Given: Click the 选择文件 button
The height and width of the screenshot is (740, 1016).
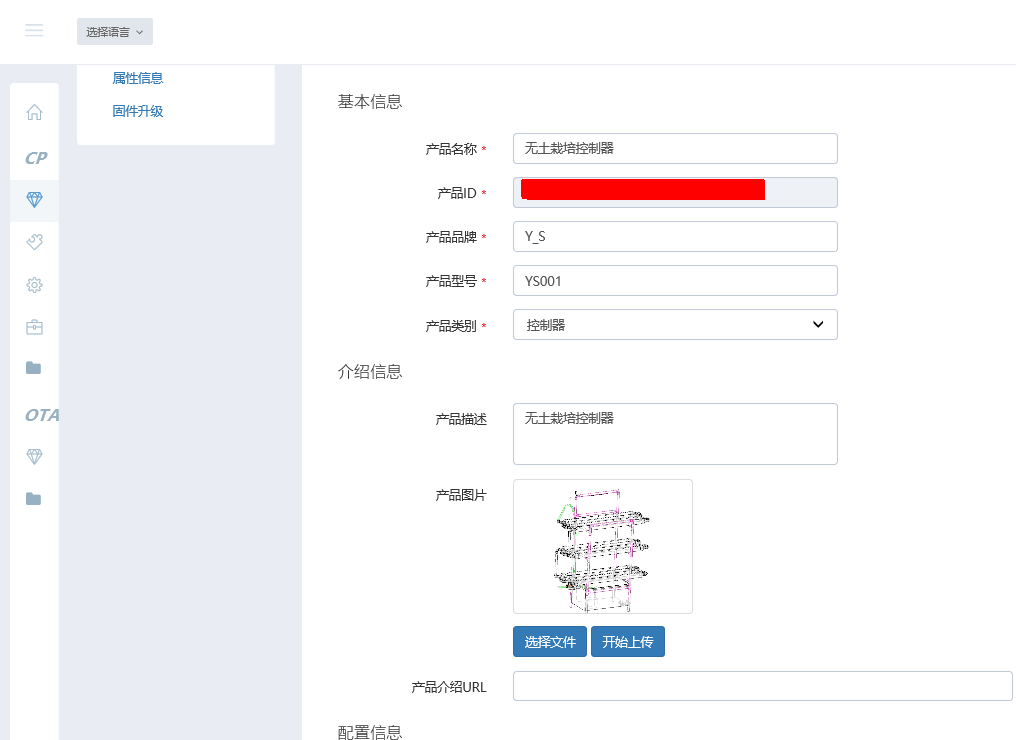Looking at the screenshot, I should 549,642.
